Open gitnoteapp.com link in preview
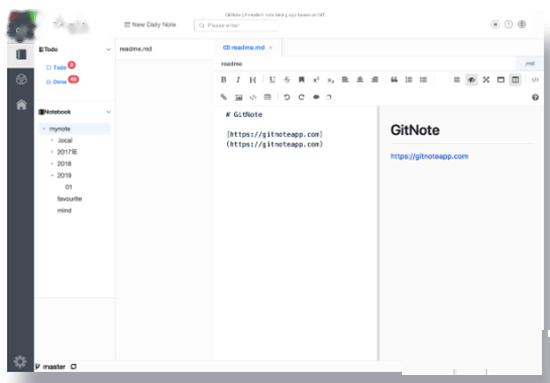 tap(429, 156)
